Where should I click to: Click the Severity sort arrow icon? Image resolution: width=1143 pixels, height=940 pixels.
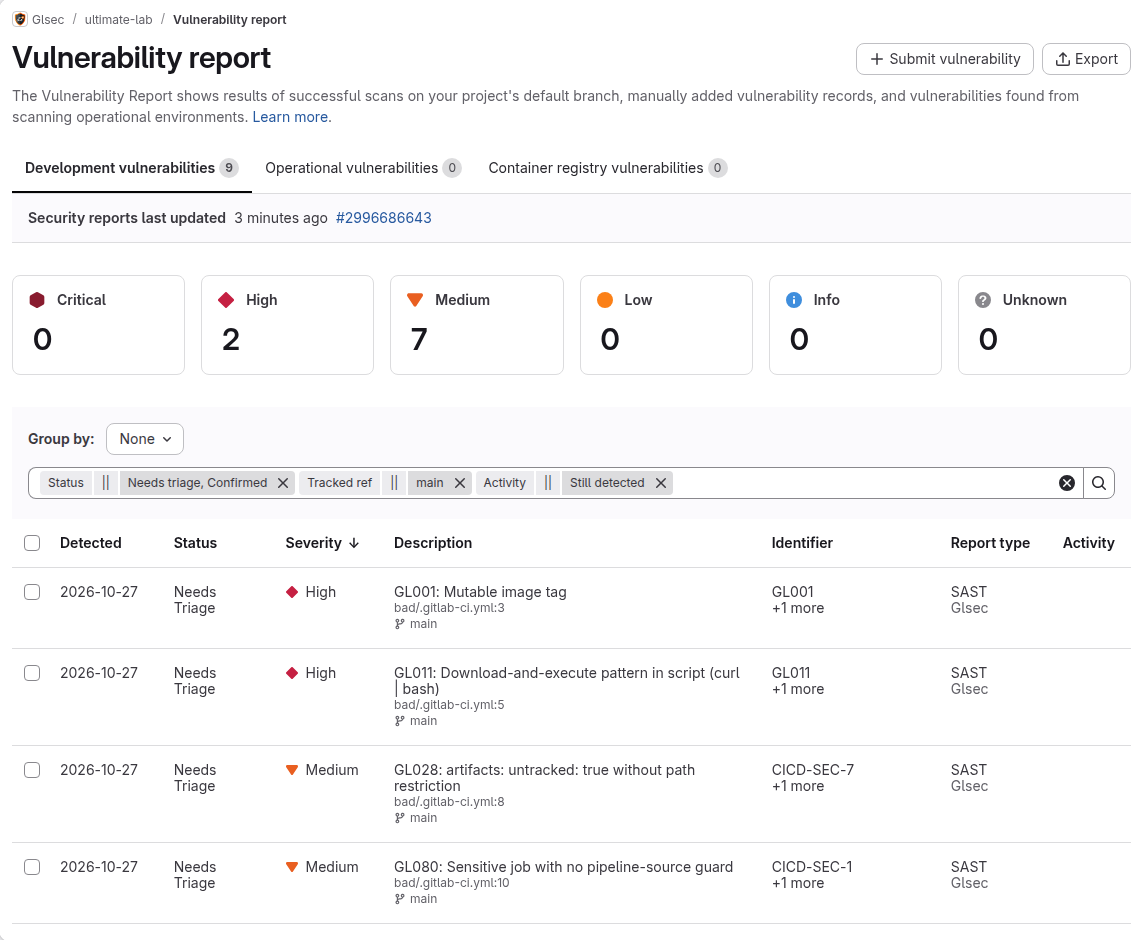click(354, 543)
